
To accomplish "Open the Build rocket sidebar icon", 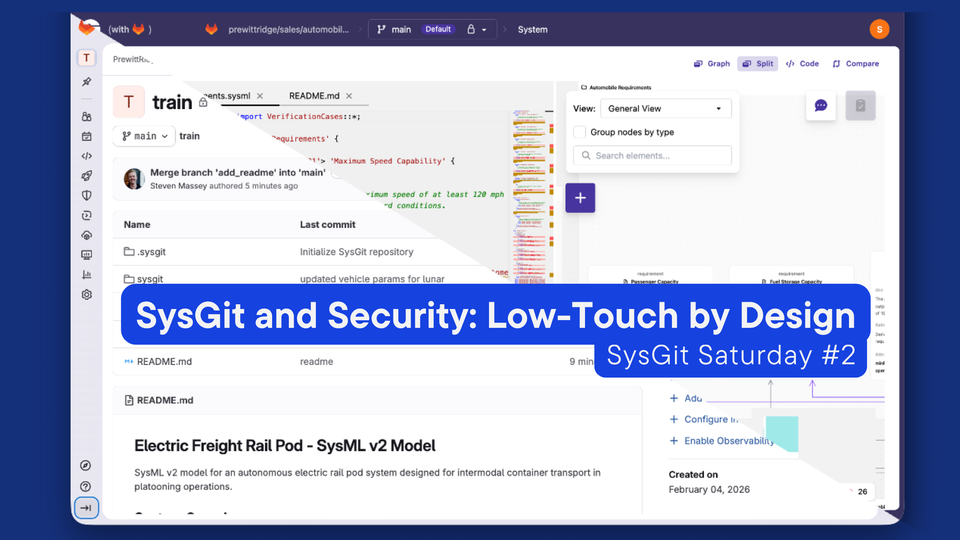I will point(86,176).
